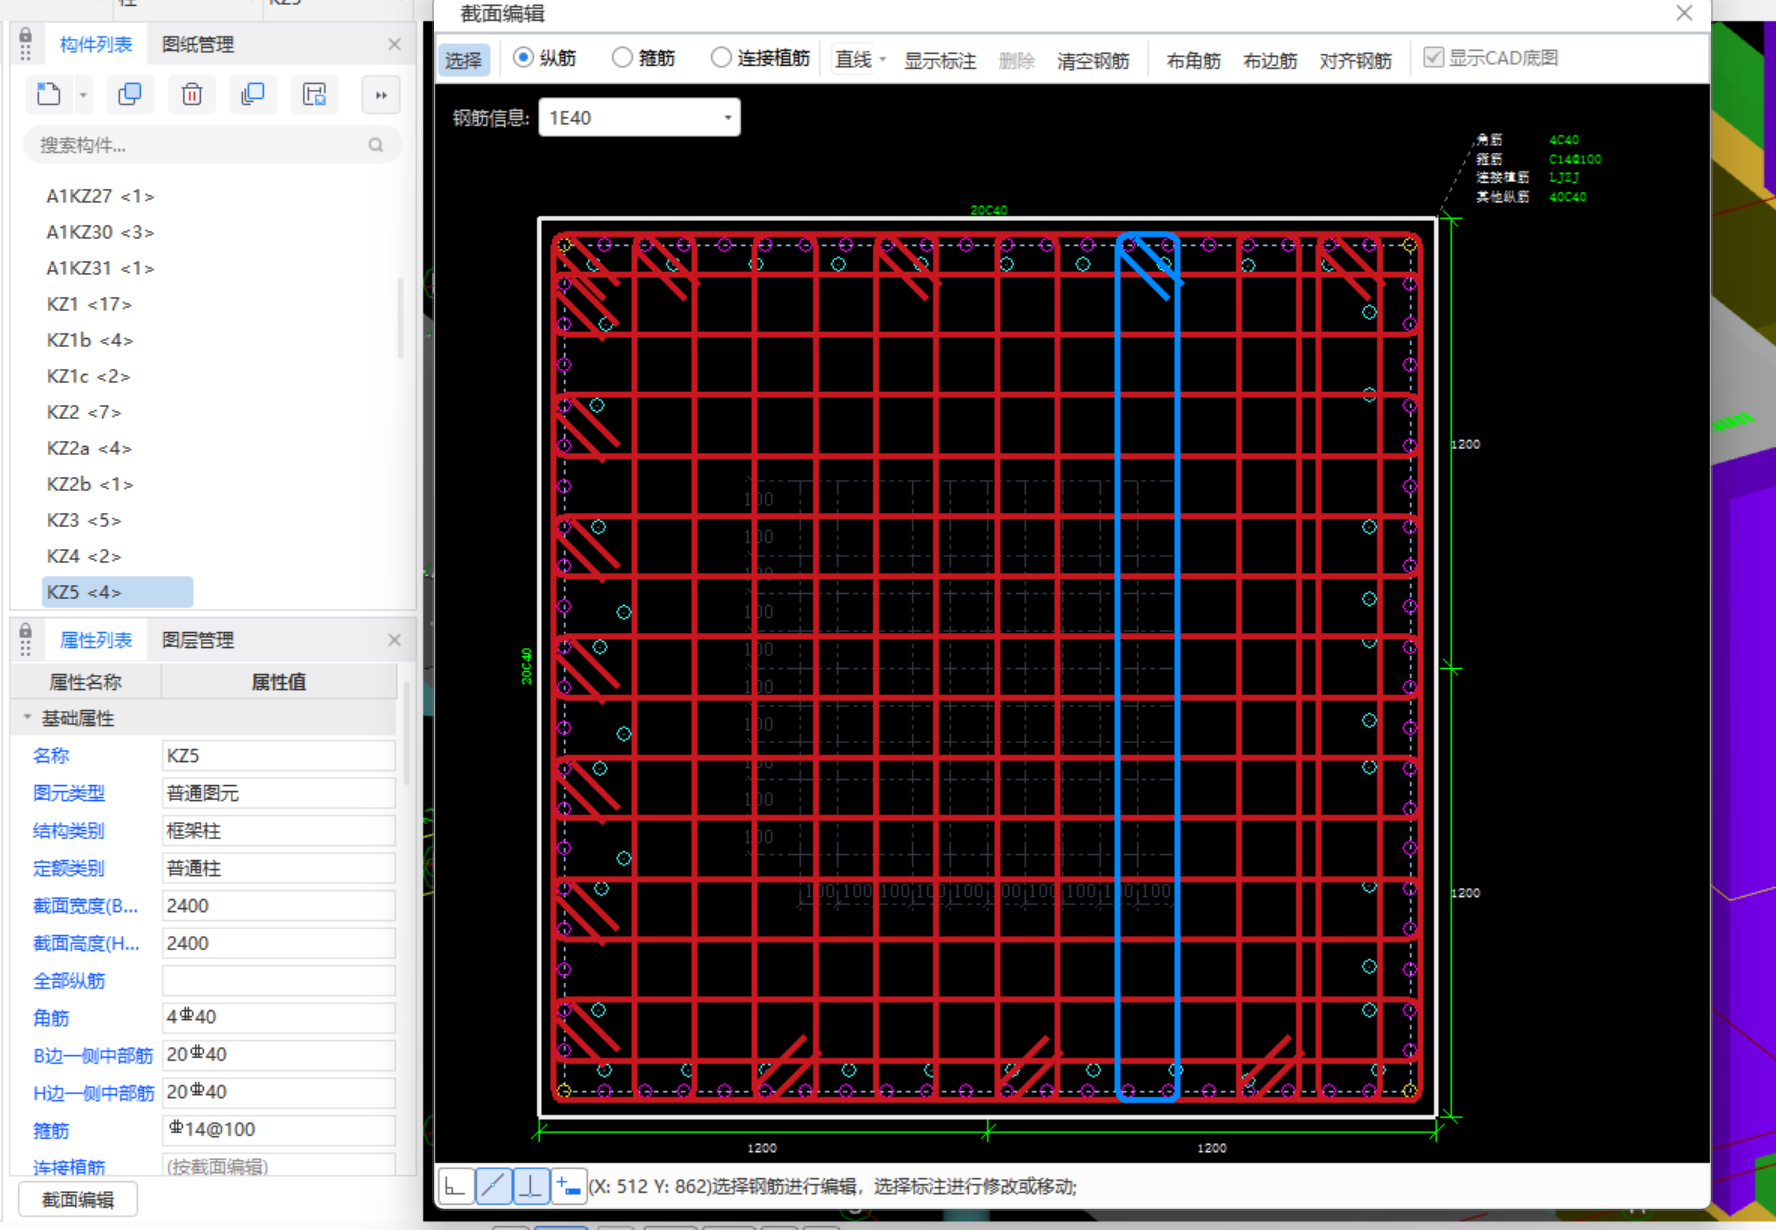1776x1230 pixels.
Task: Select the 箍筋 radio button
Action: [x=622, y=58]
